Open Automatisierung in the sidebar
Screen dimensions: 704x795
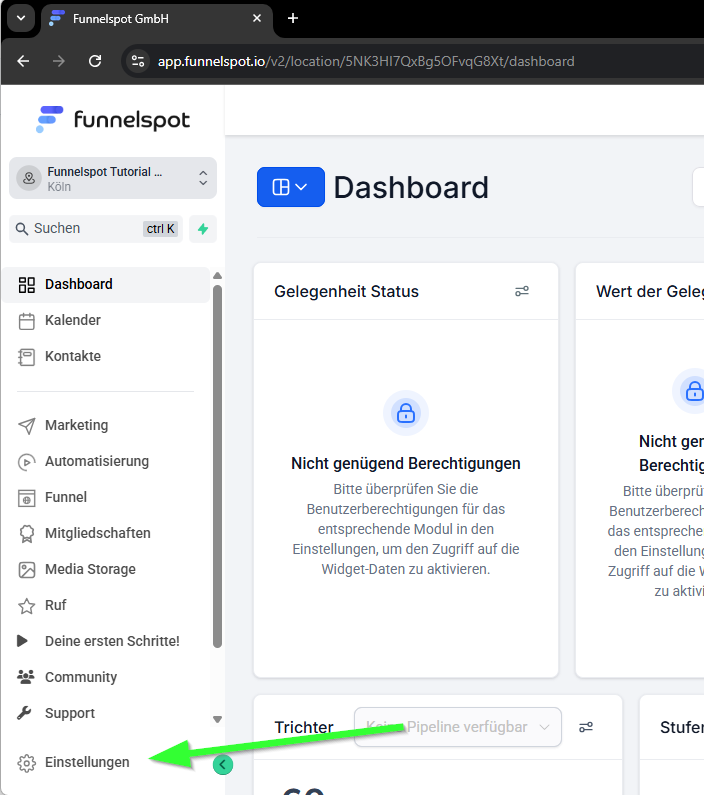coord(106,461)
